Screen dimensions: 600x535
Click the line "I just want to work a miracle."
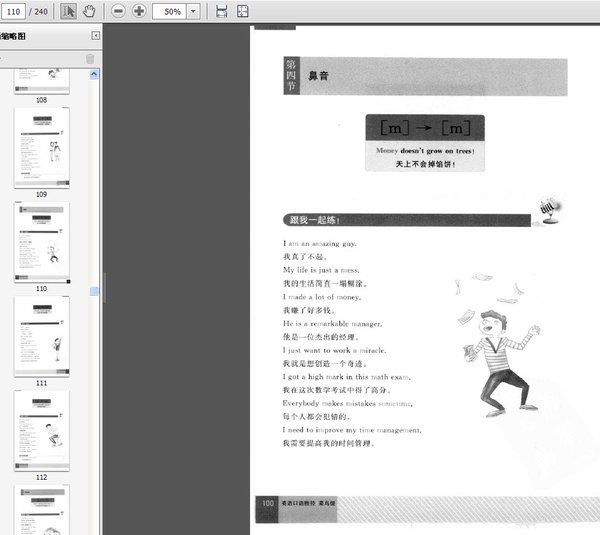coord(334,350)
